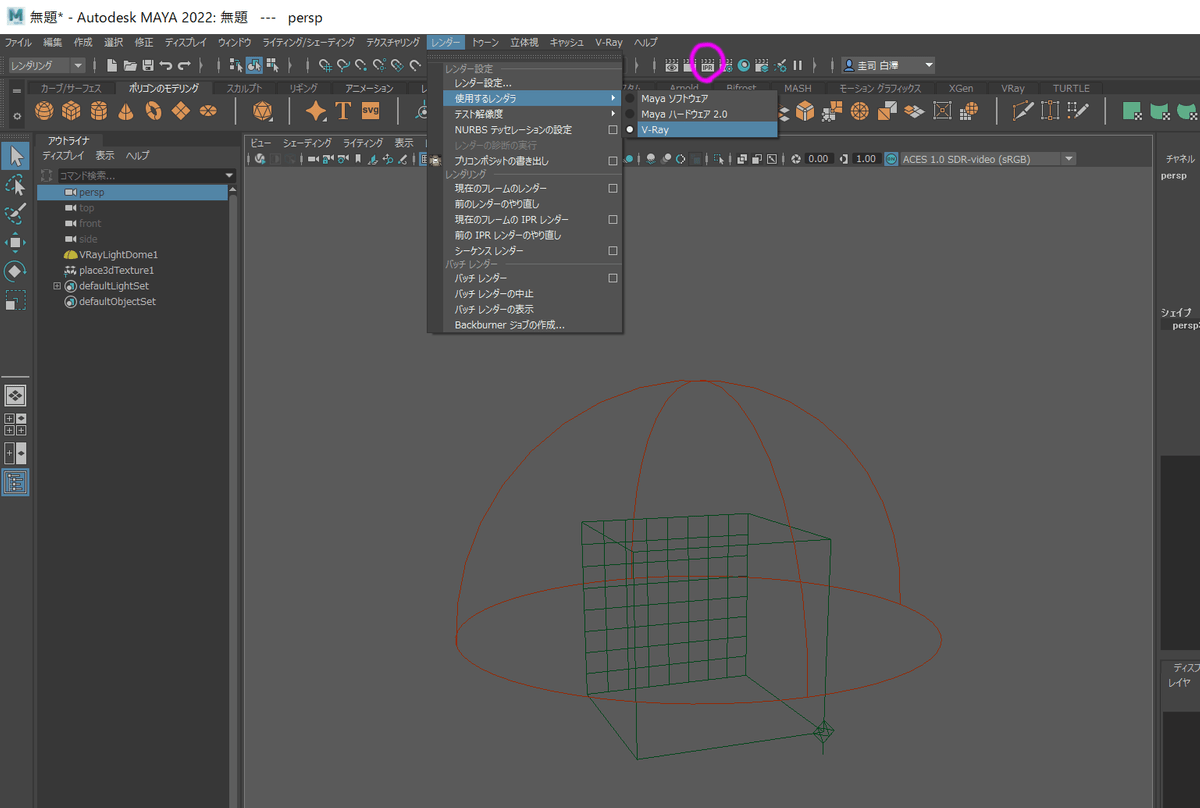The height and width of the screenshot is (808, 1200).
Task: Create a platonic solid from the shelf
Action: tap(262, 110)
